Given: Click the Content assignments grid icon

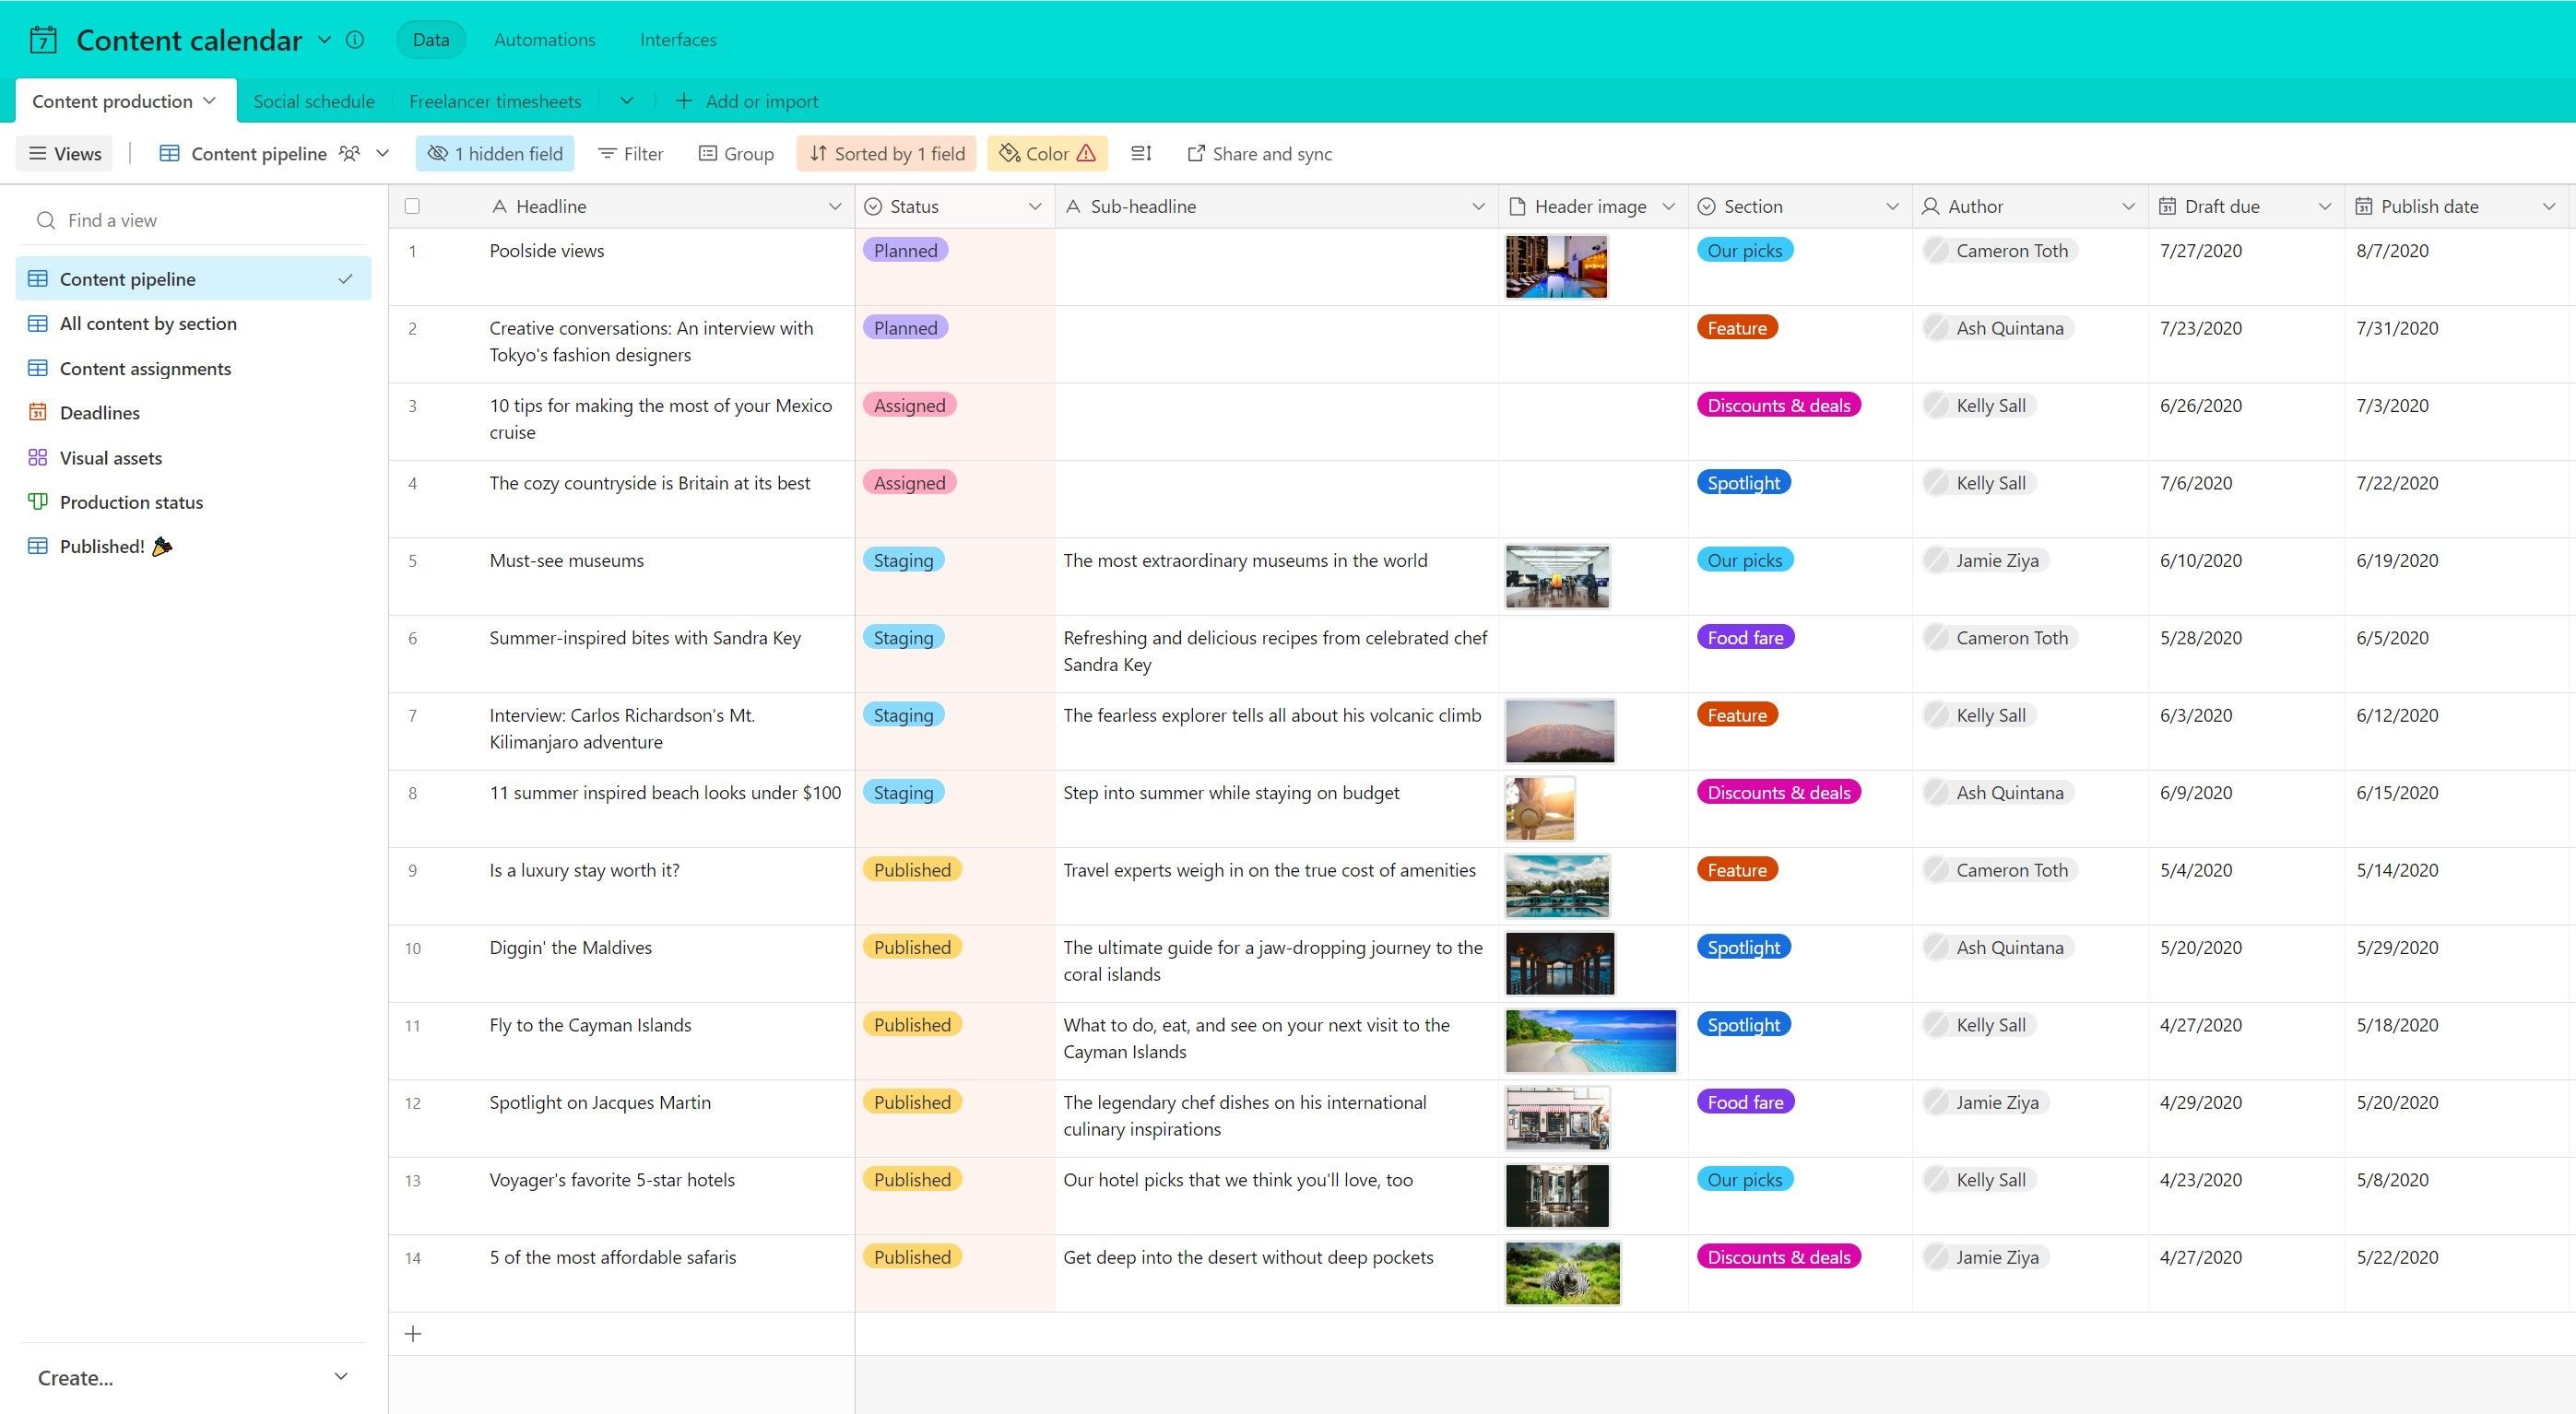Looking at the screenshot, I should point(38,368).
